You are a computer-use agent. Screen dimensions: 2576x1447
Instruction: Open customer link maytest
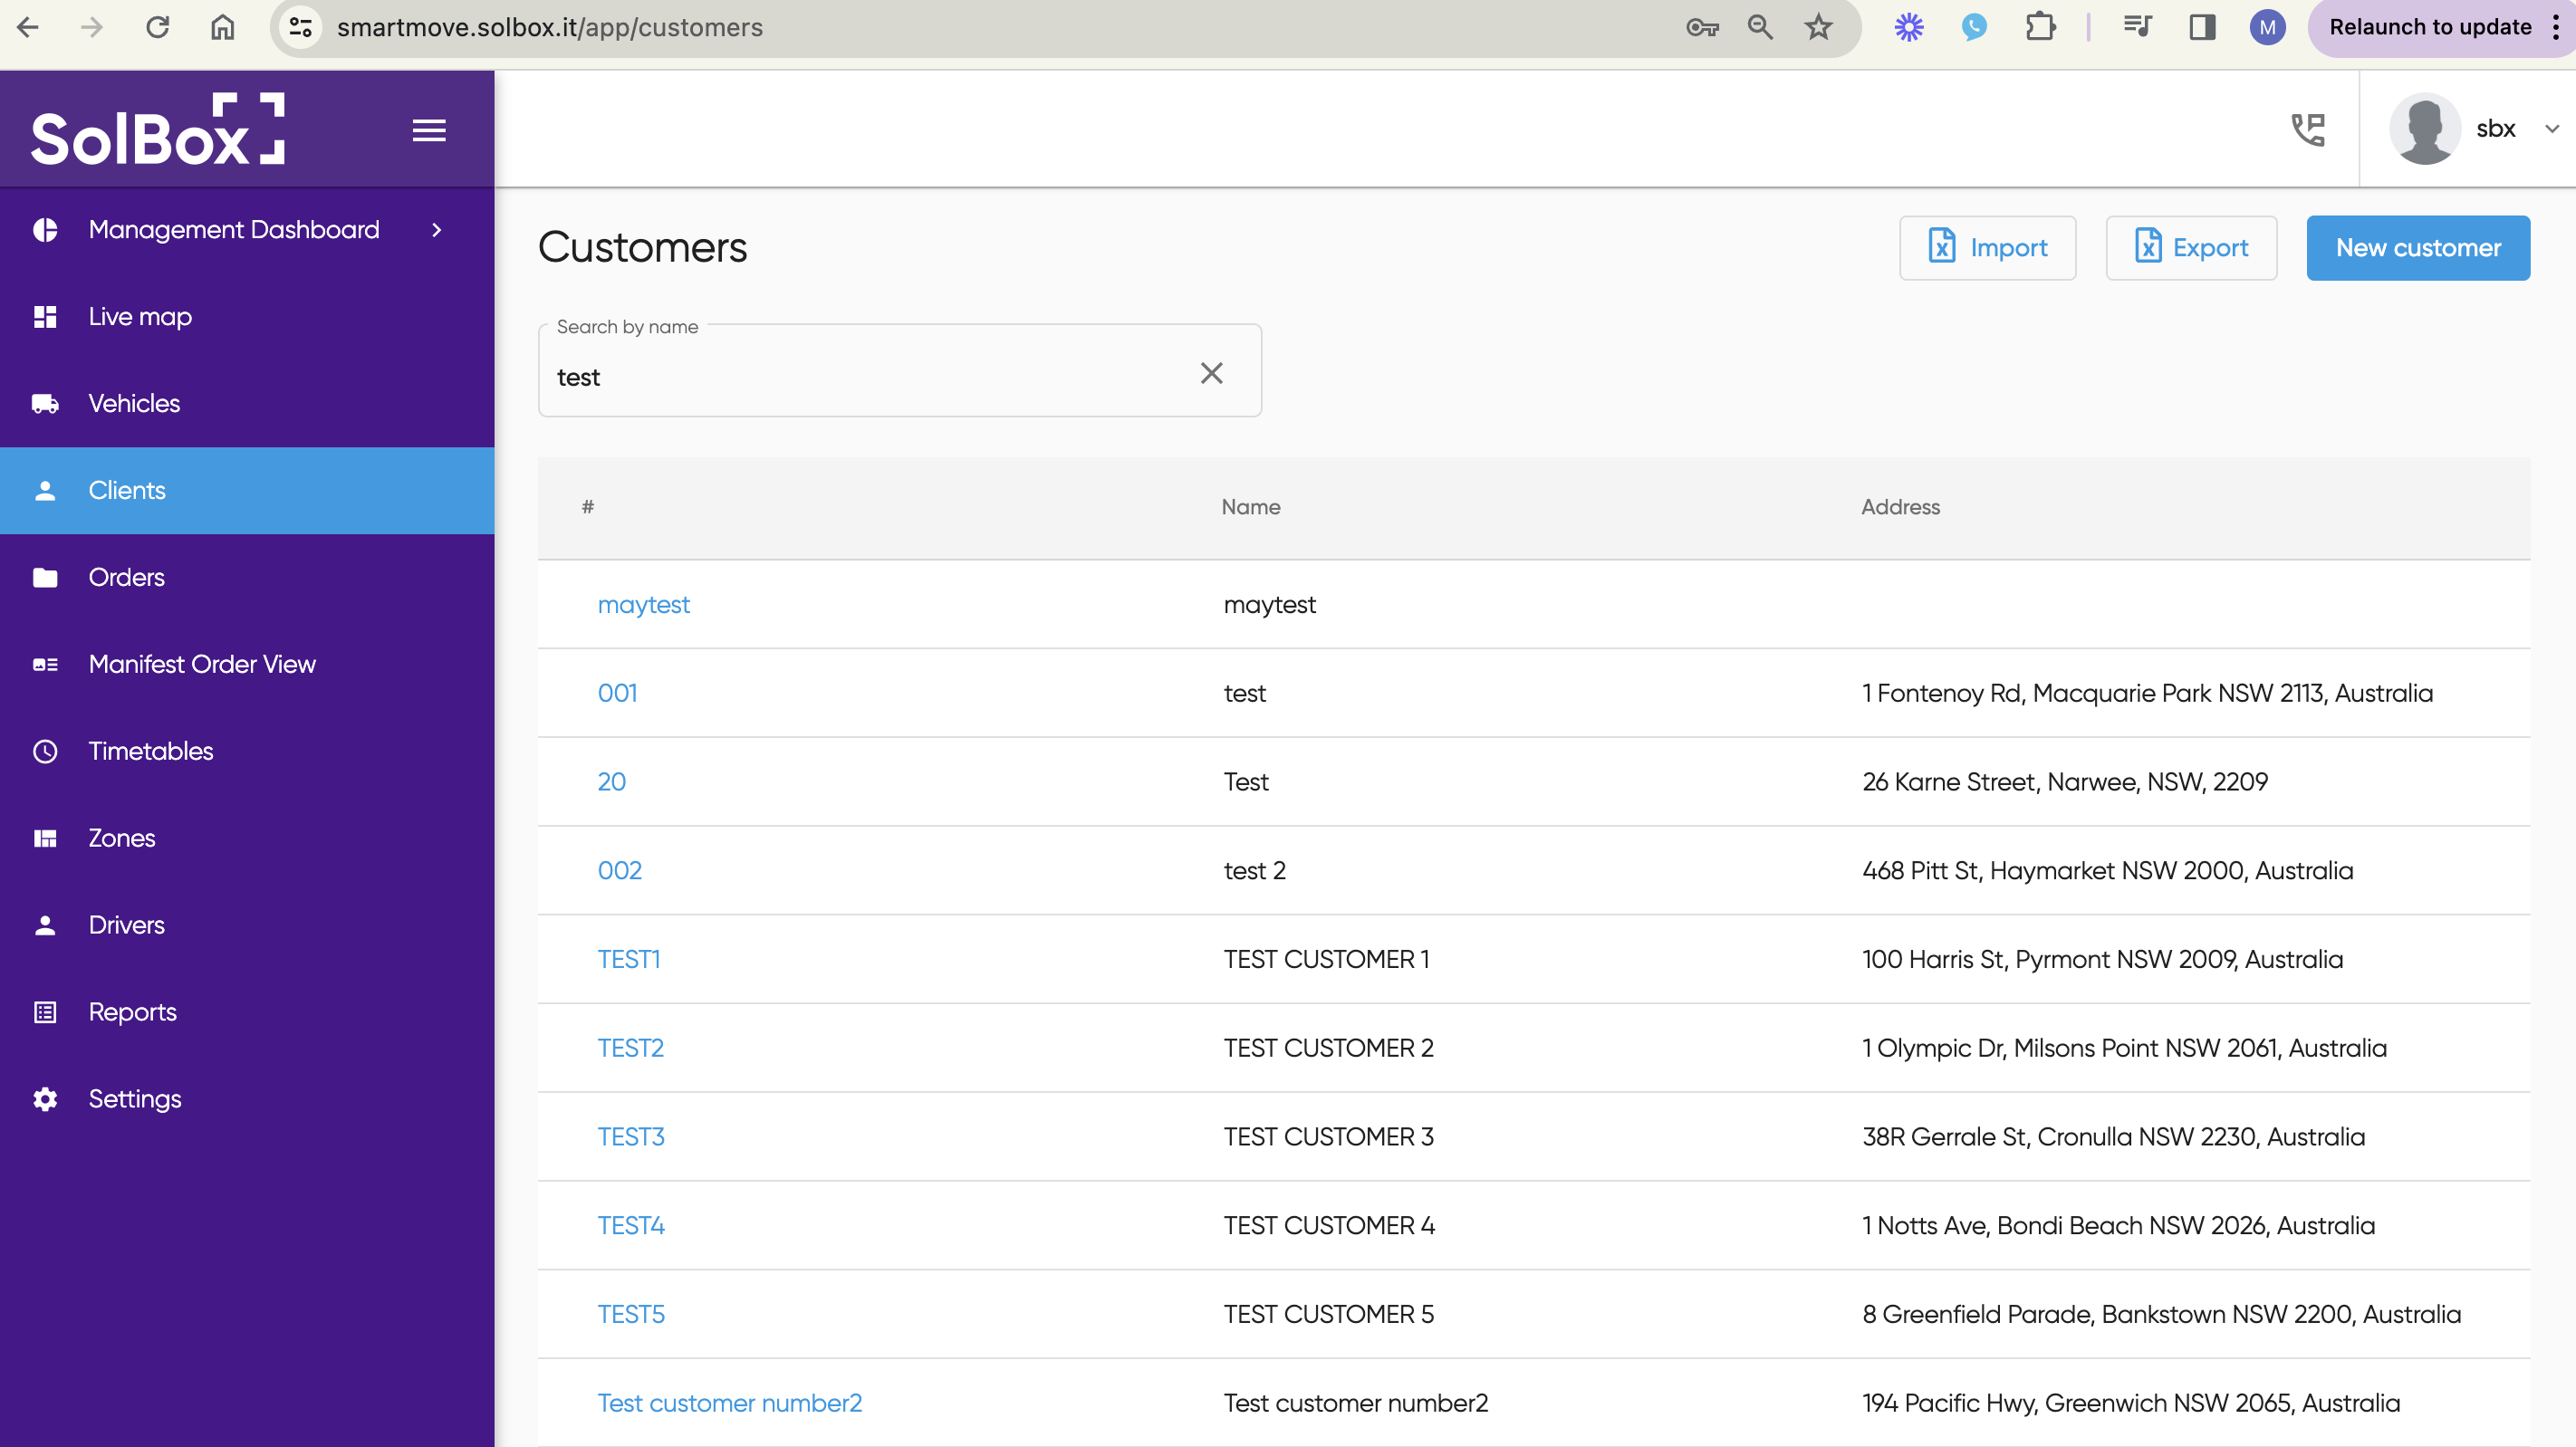tap(643, 605)
